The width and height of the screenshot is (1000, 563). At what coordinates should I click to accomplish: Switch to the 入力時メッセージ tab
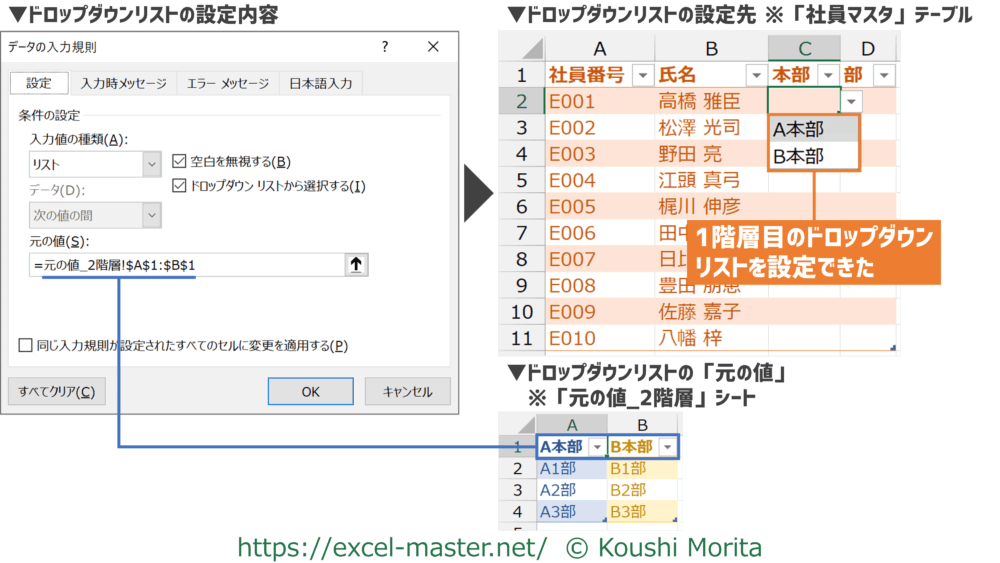pyautogui.click(x=125, y=84)
